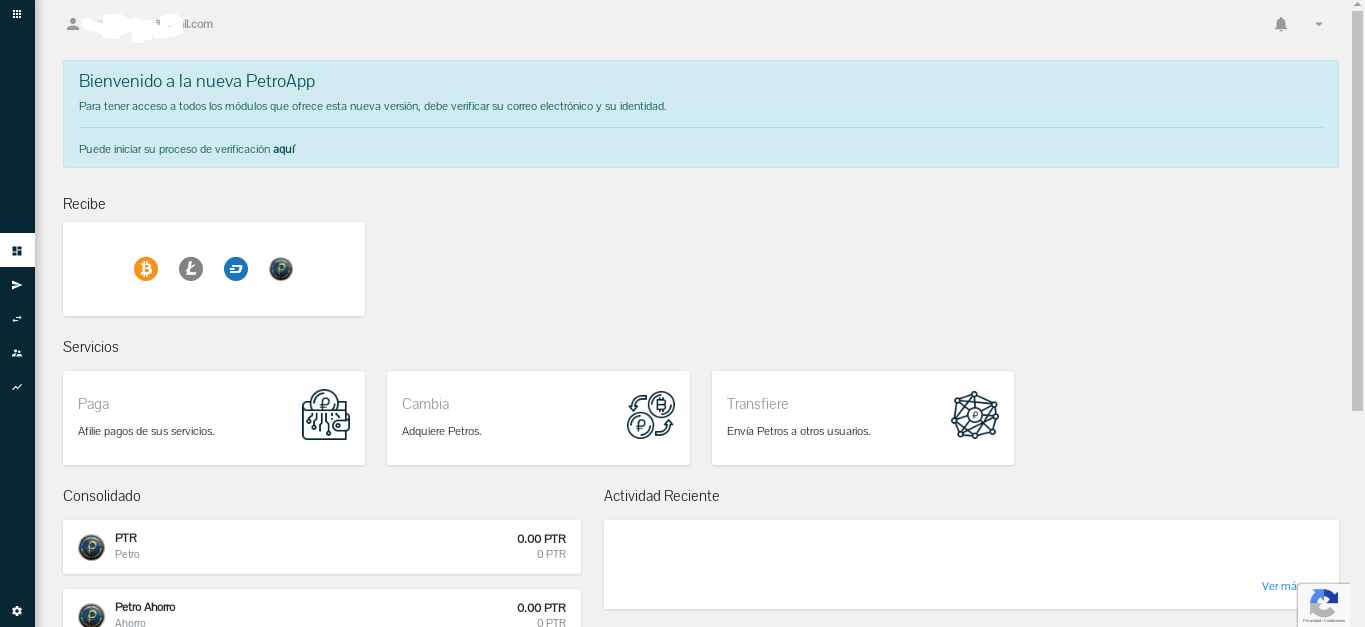1365x627 pixels.
Task: Click the page vertical scrollbar
Action: click(x=1357, y=209)
